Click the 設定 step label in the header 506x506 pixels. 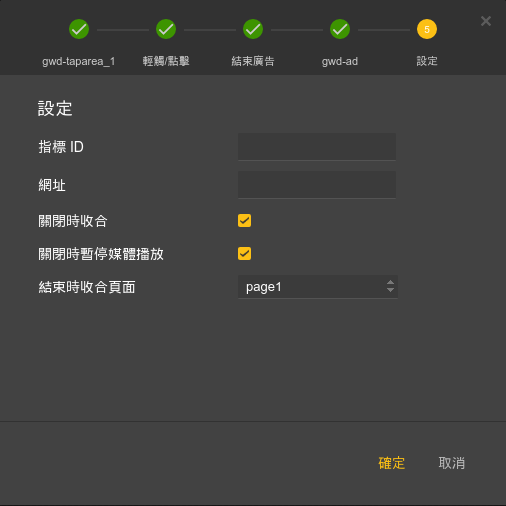[x=427, y=61]
